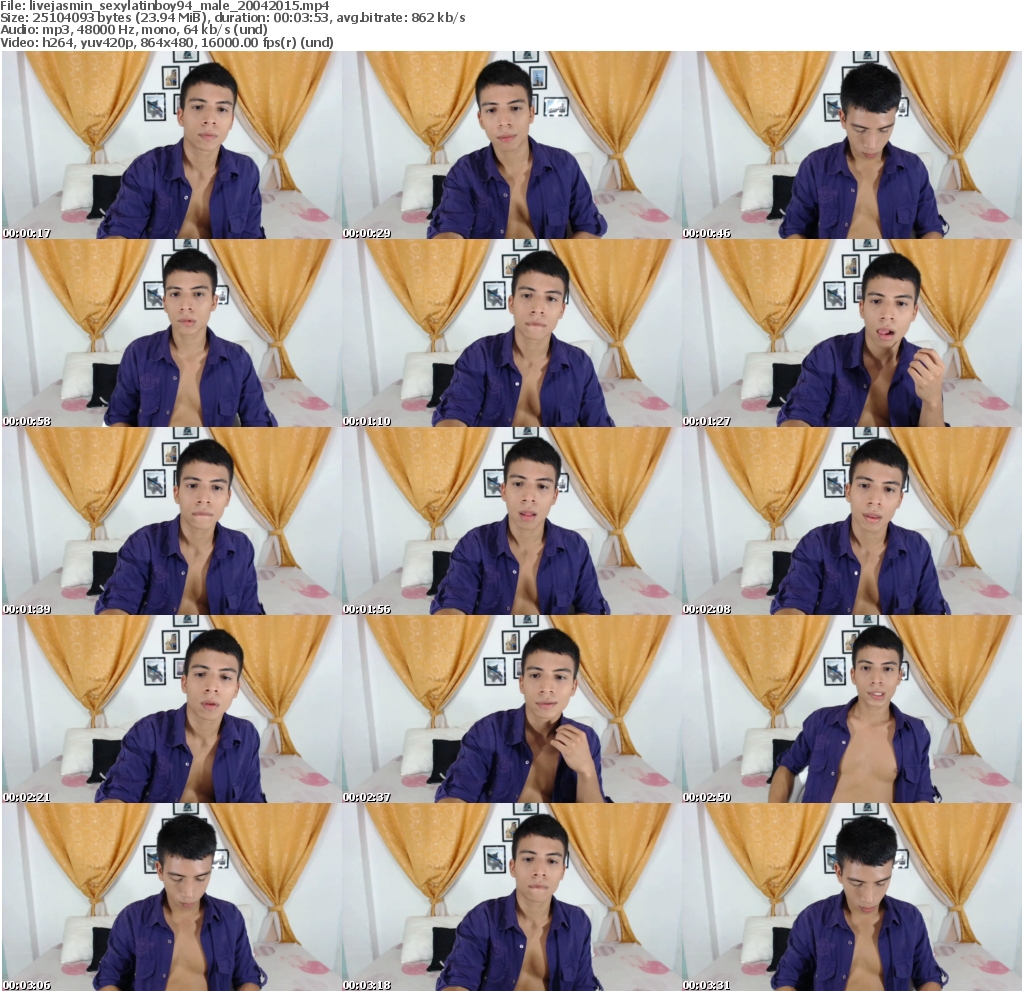Pick the thumbnail marked 00:02:21
This screenshot has height=991, width=1024.
[171, 709]
